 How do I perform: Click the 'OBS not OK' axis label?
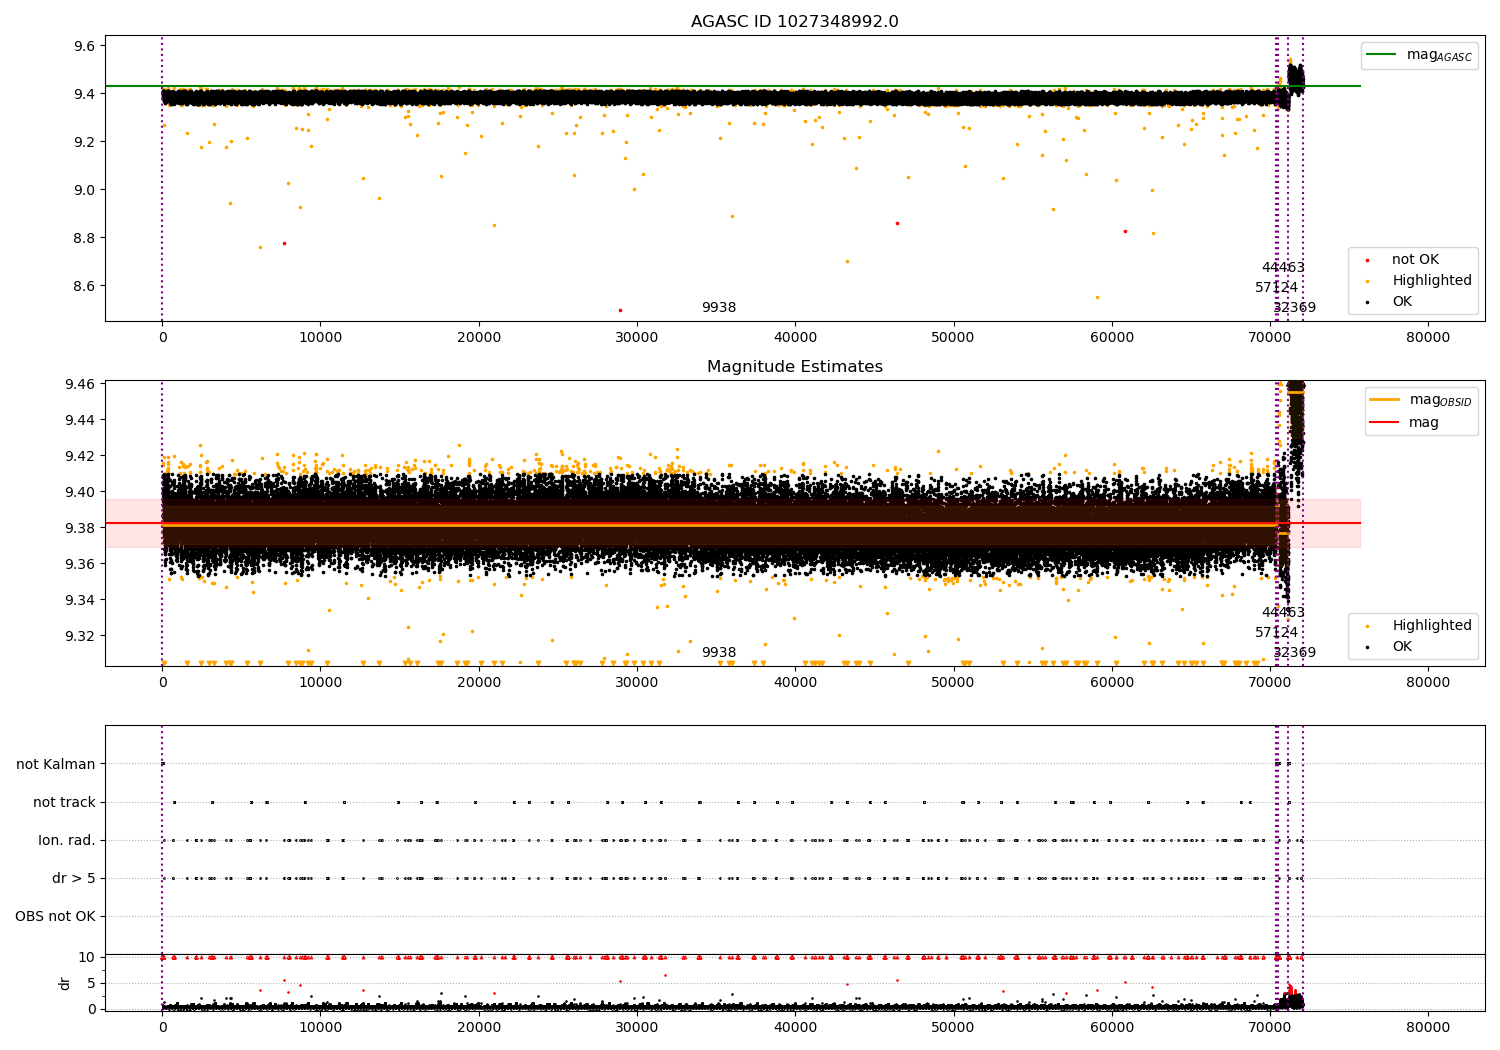55,916
